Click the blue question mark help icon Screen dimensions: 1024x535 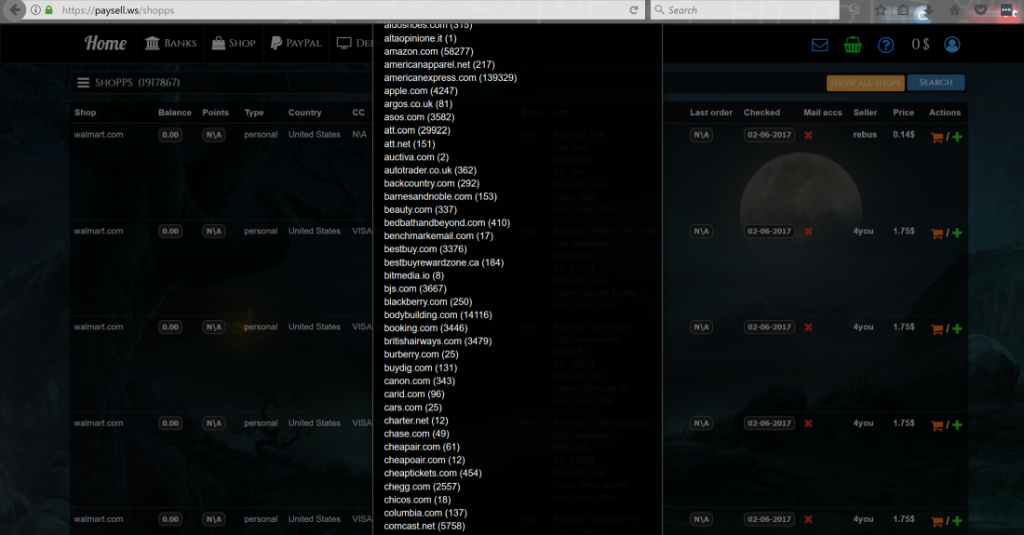click(886, 44)
